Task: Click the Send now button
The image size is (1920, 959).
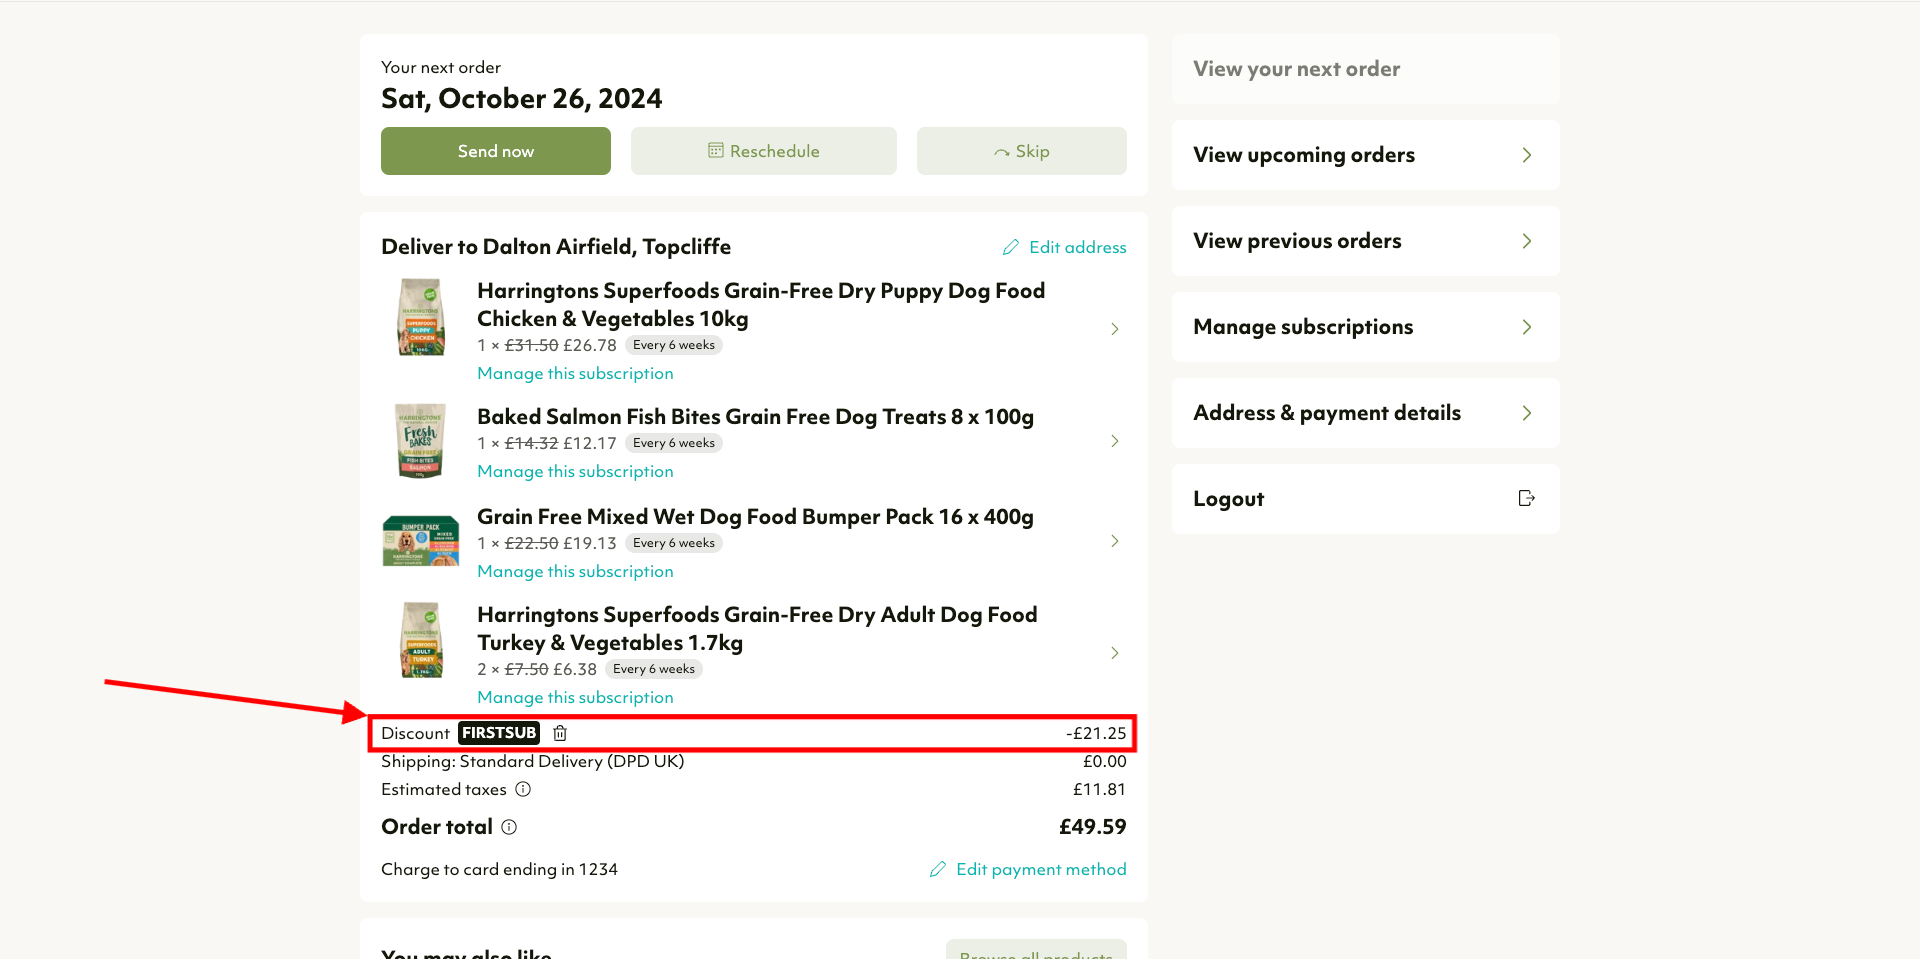Action: click(496, 151)
